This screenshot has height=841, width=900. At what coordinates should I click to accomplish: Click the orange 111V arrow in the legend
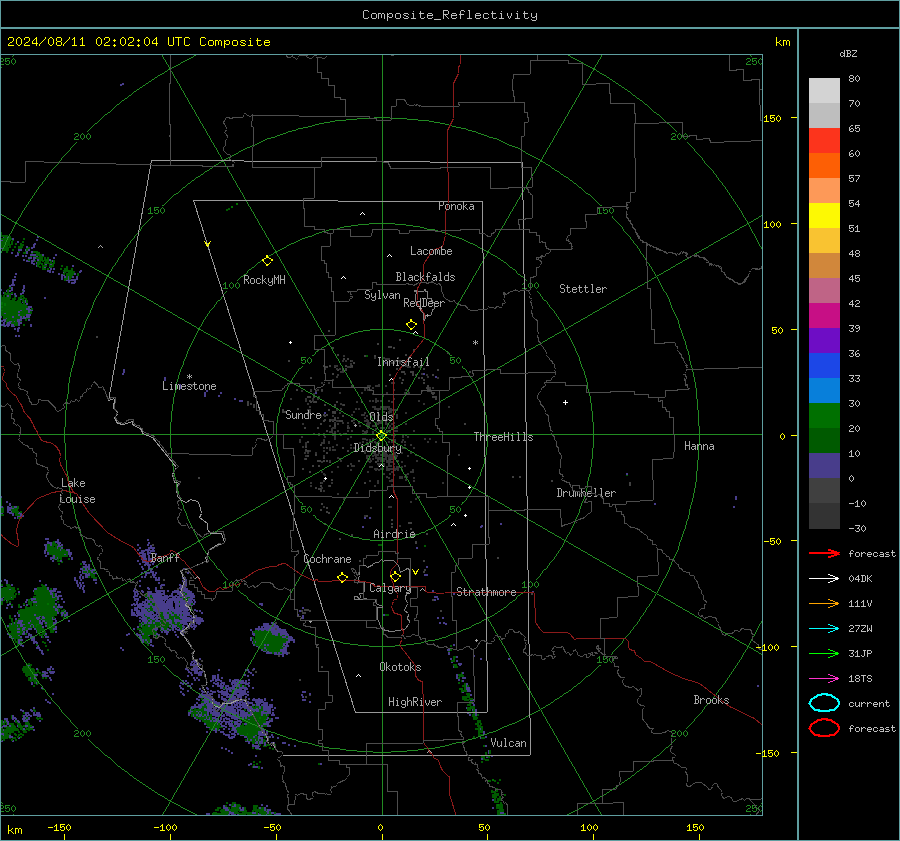coord(824,603)
